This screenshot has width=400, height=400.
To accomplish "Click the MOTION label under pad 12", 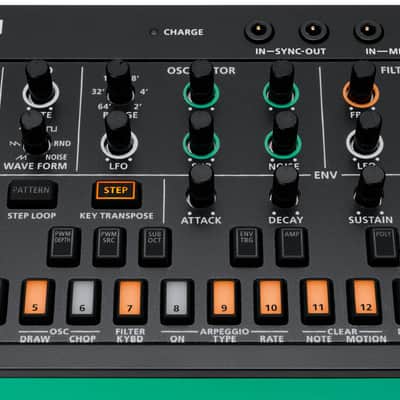I will pyautogui.click(x=366, y=339).
